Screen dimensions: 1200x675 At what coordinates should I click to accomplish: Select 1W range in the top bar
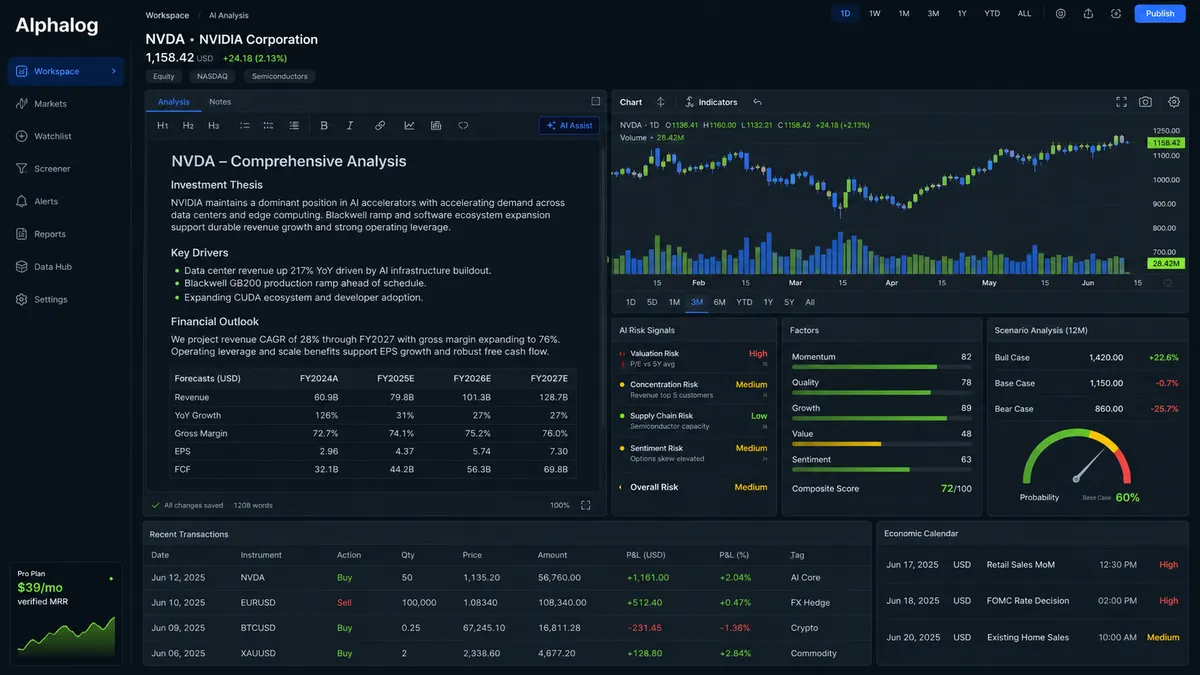point(875,14)
